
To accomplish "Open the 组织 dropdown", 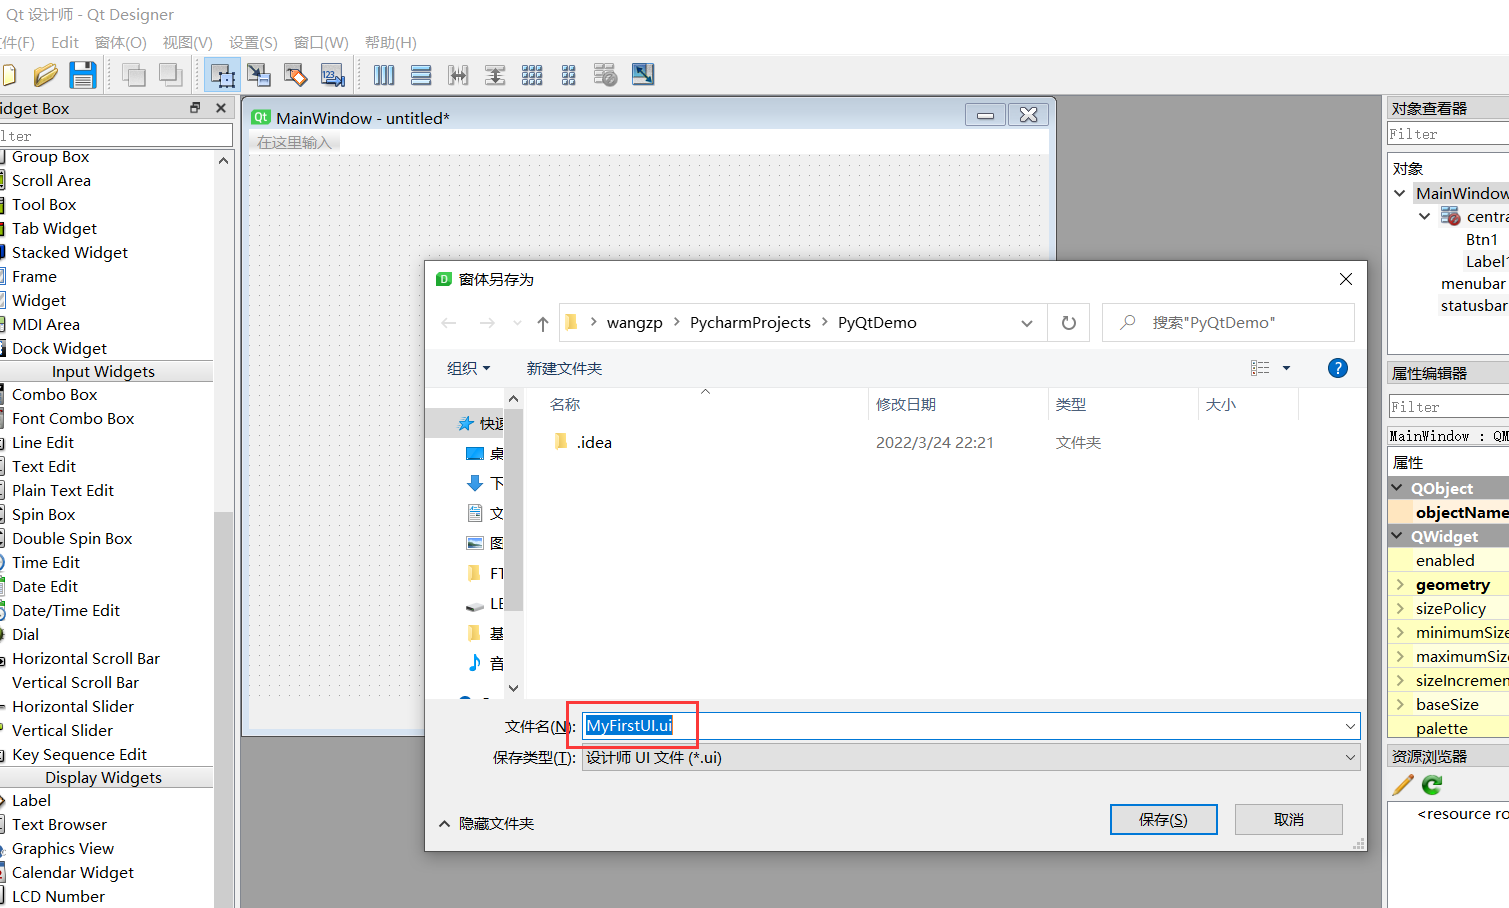I will click(x=469, y=368).
